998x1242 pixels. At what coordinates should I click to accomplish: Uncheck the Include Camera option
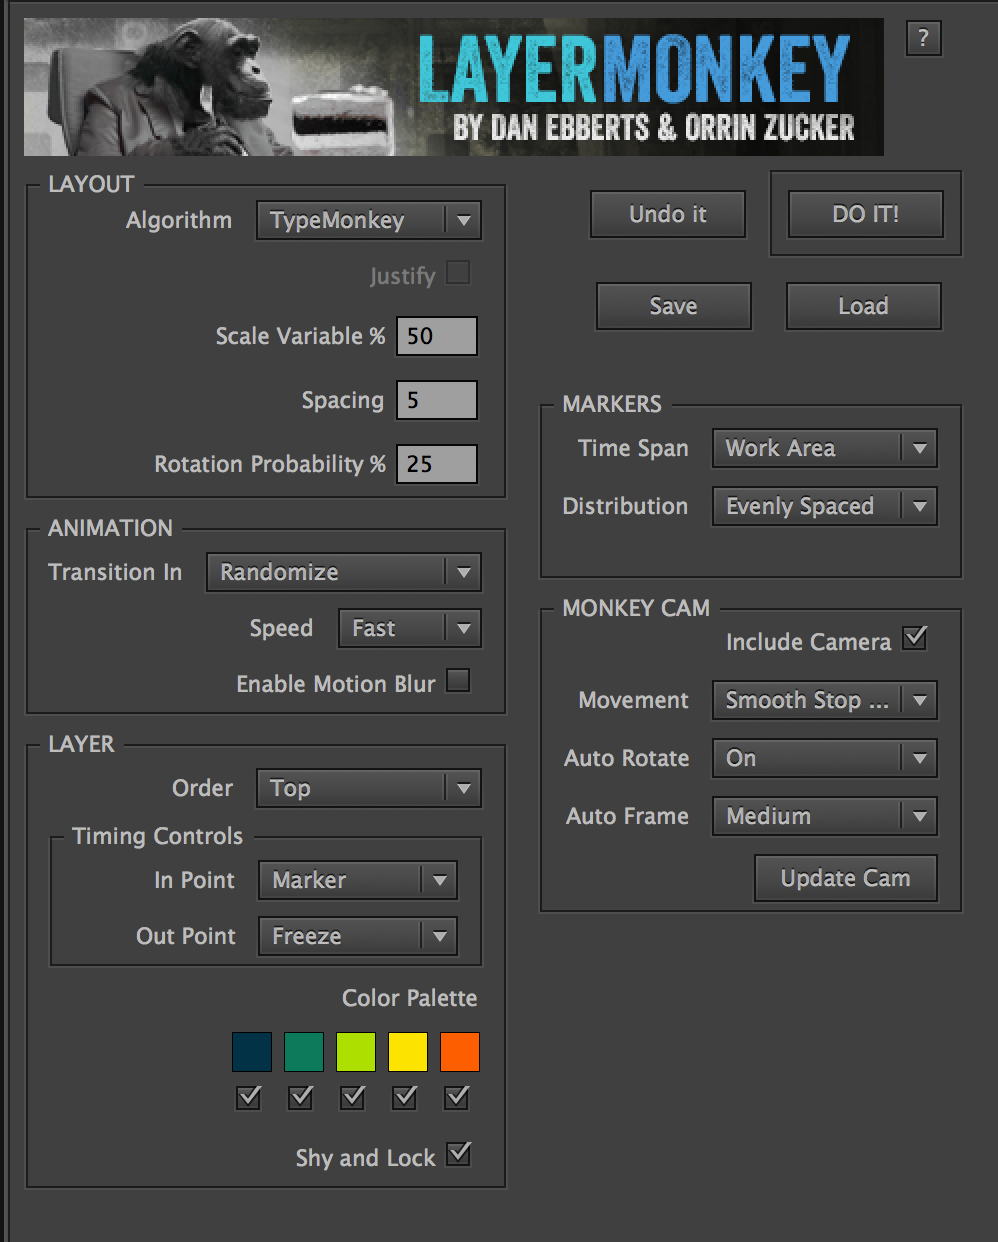point(913,637)
